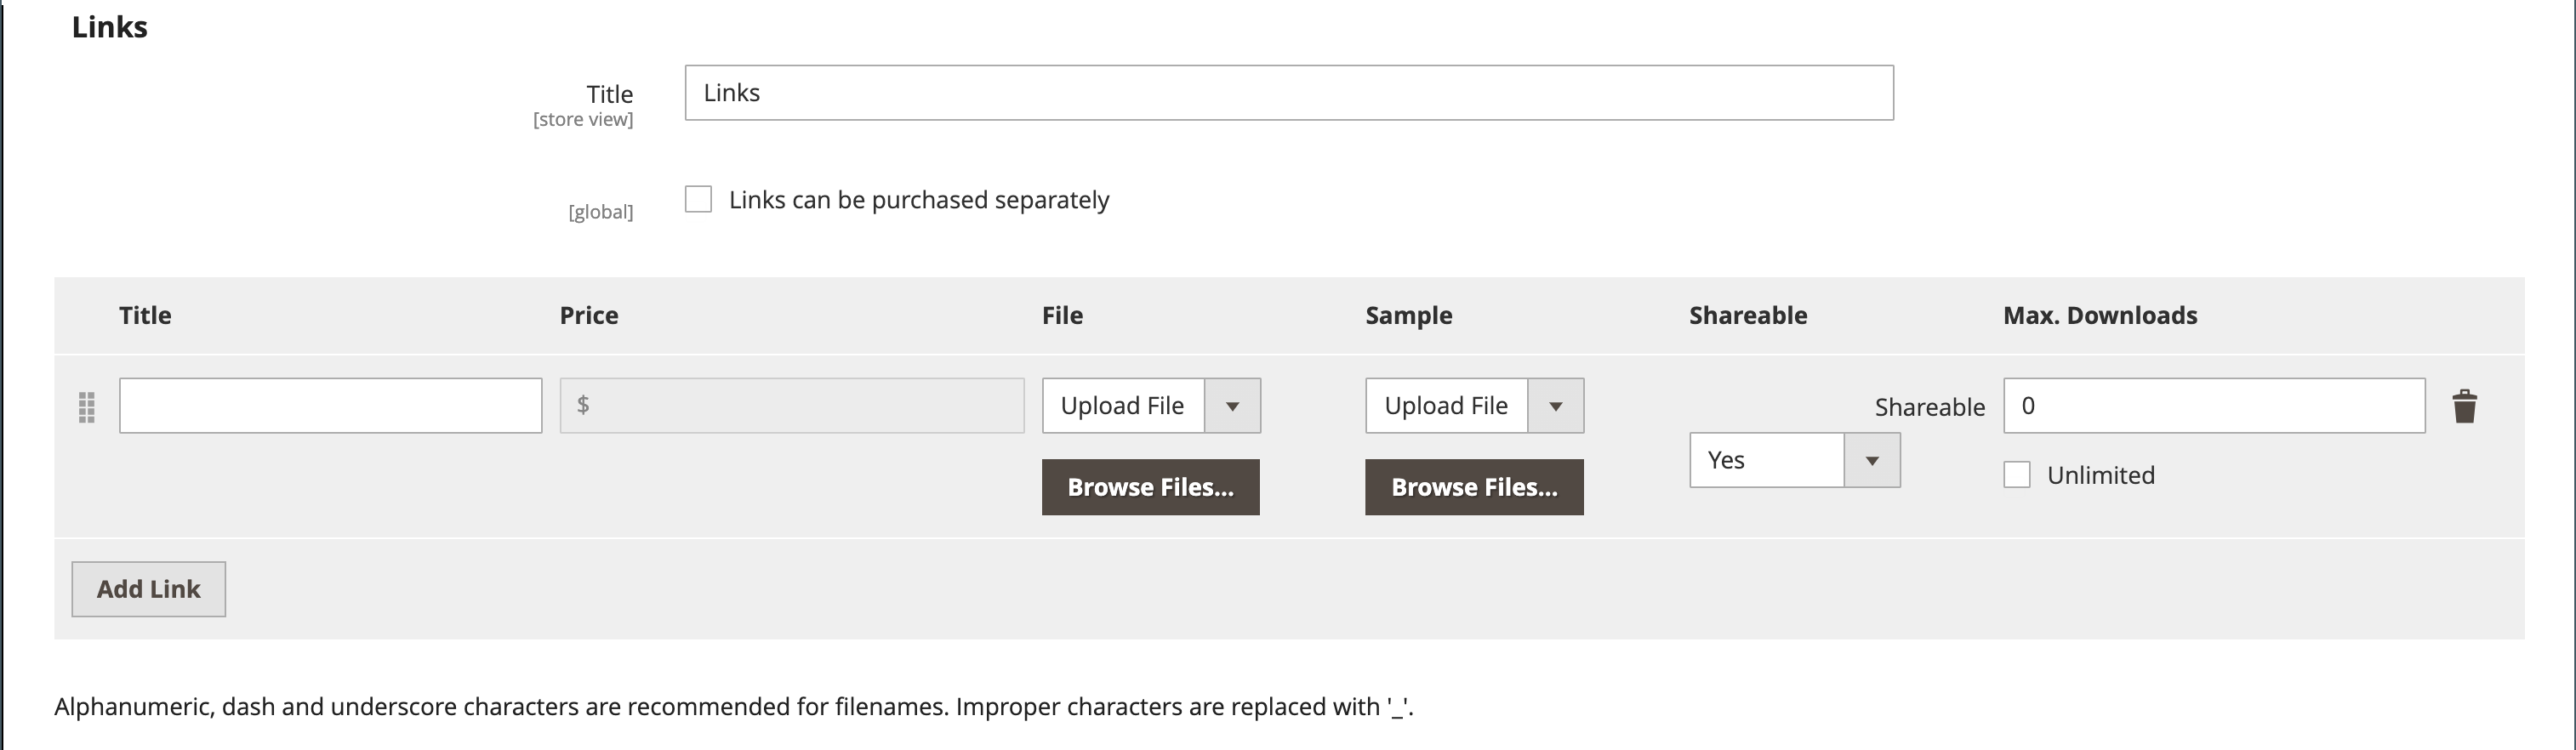This screenshot has height=750, width=2576.
Task: Click the Sample column dropdown arrow
Action: point(1556,406)
